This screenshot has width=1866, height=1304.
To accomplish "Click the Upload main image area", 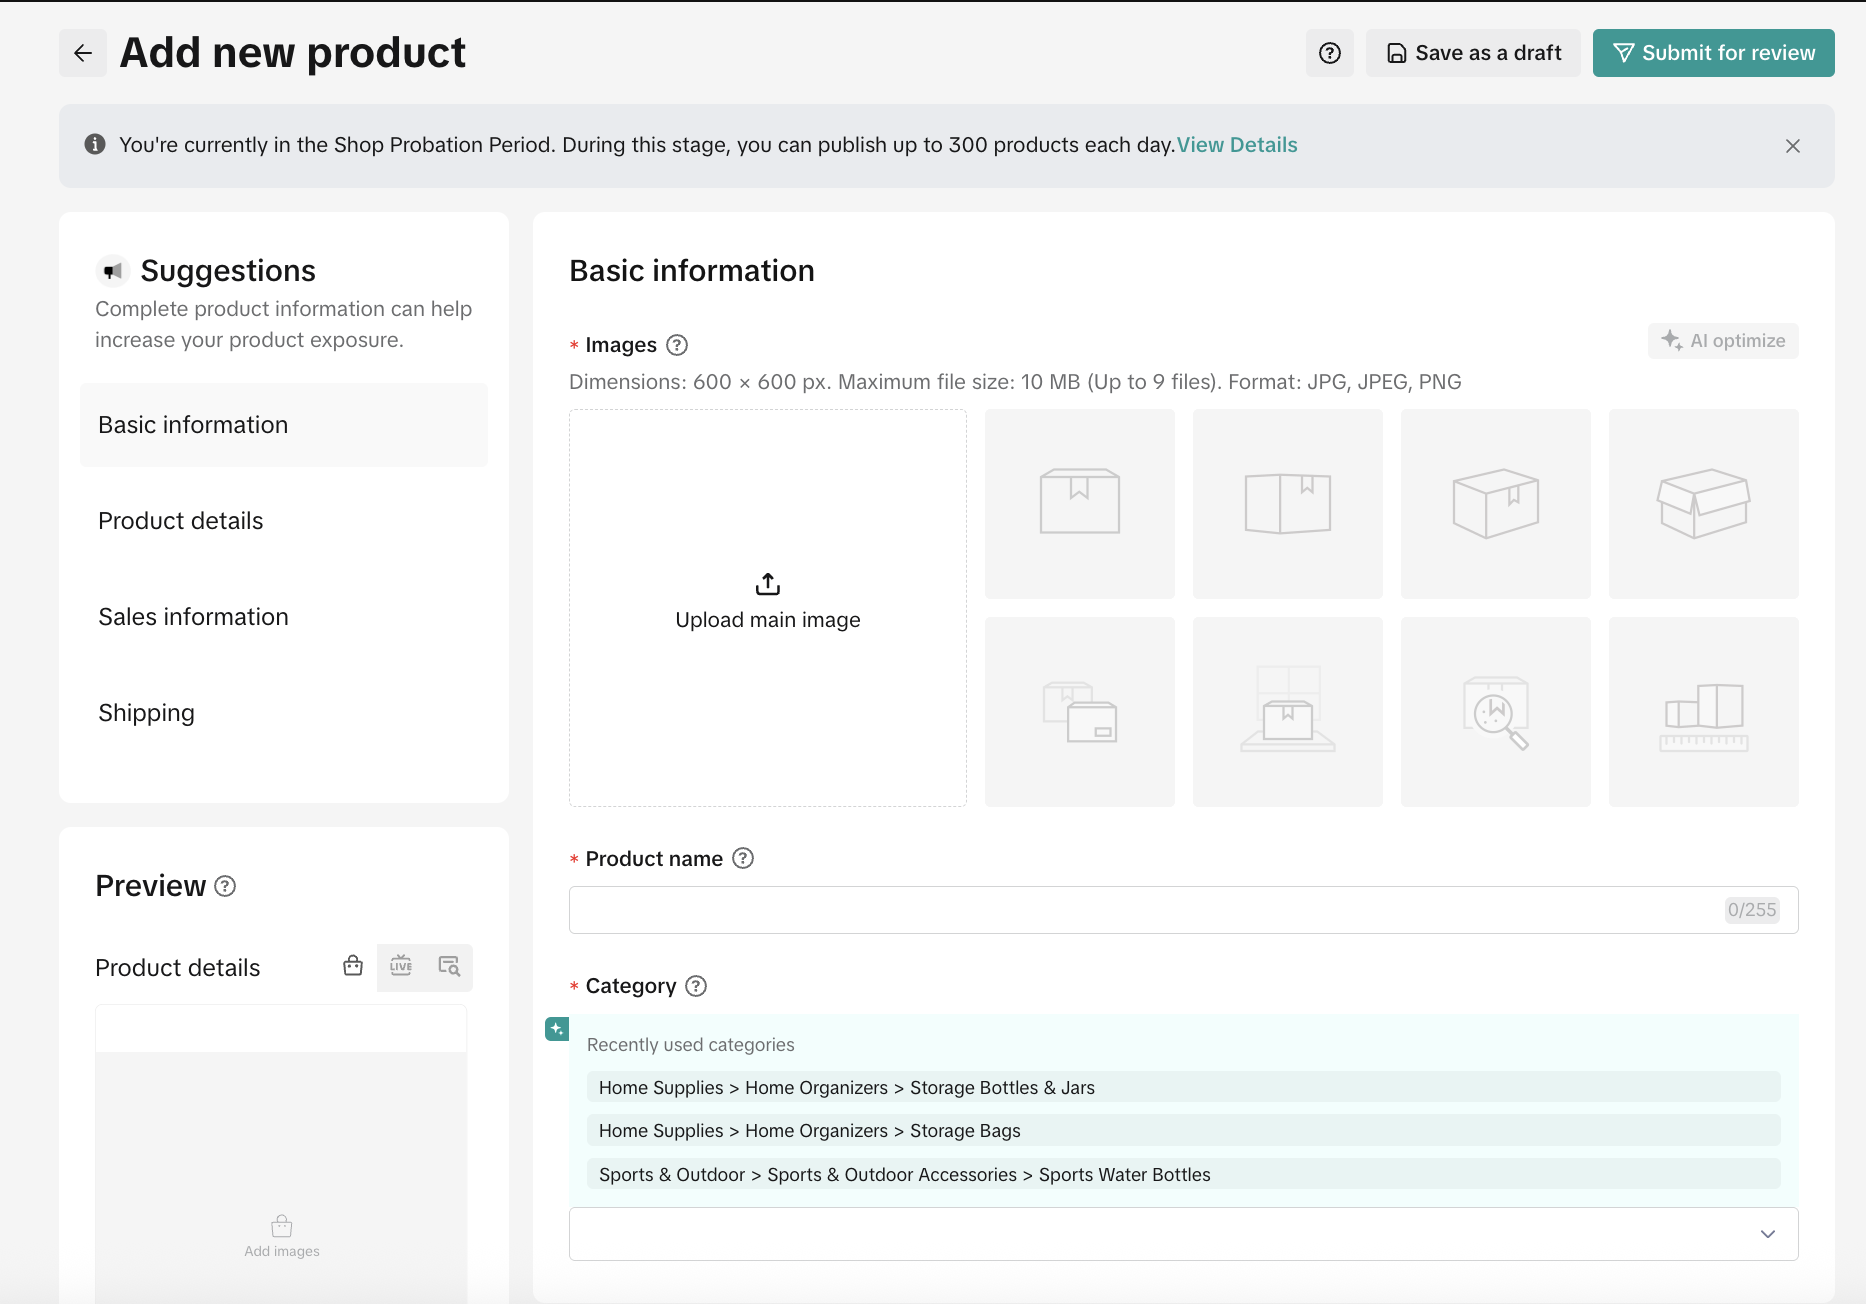I will (x=767, y=607).
